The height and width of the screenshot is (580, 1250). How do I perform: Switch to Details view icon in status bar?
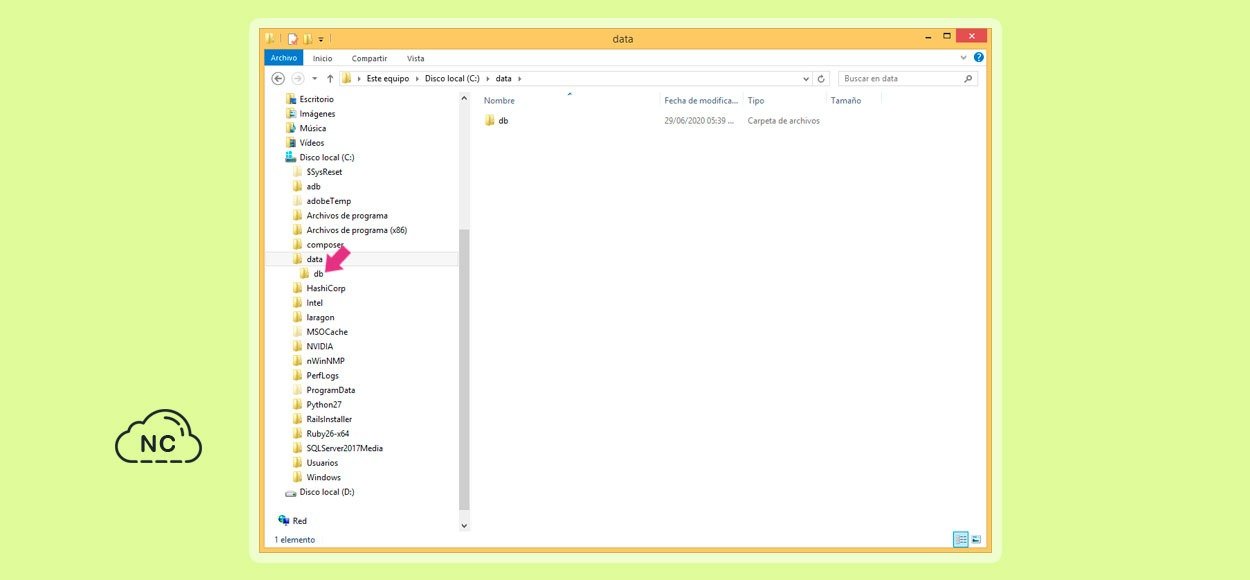tap(961, 539)
